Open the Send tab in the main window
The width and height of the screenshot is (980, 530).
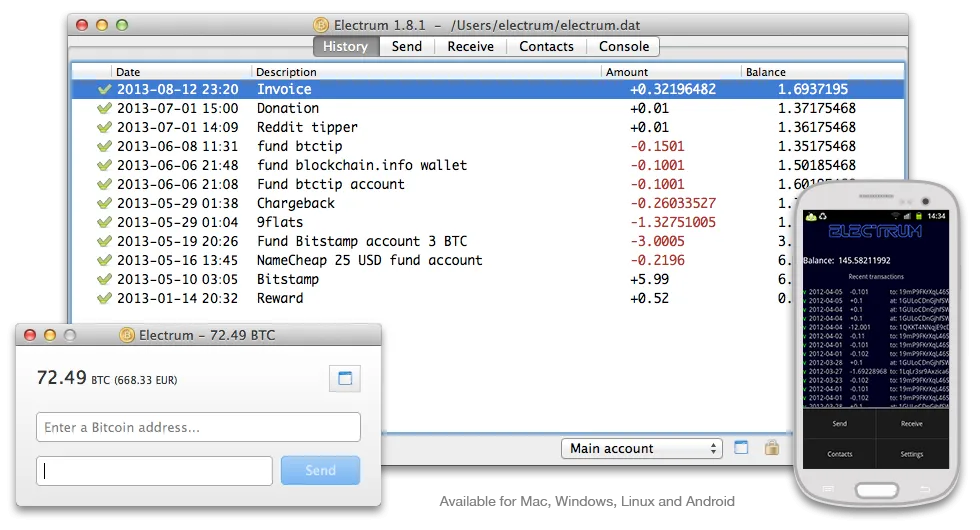[407, 46]
